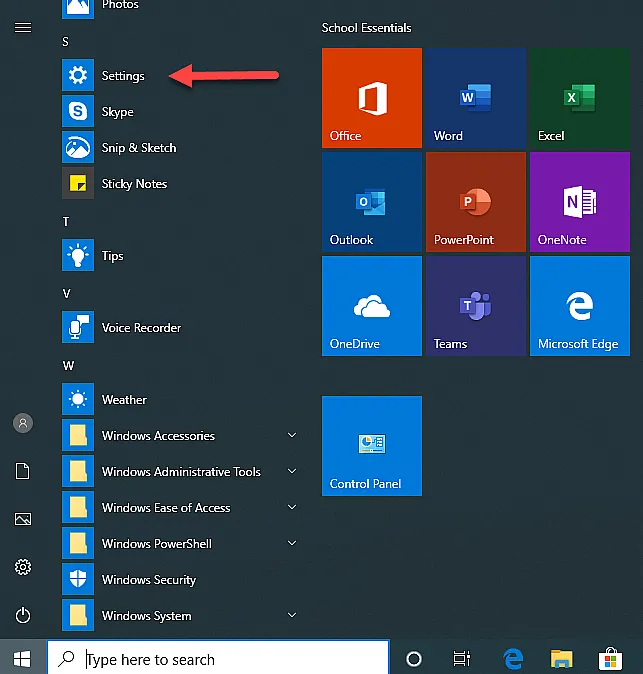Open the Windows Accessories folder
The image size is (643, 674).
[x=181, y=435]
